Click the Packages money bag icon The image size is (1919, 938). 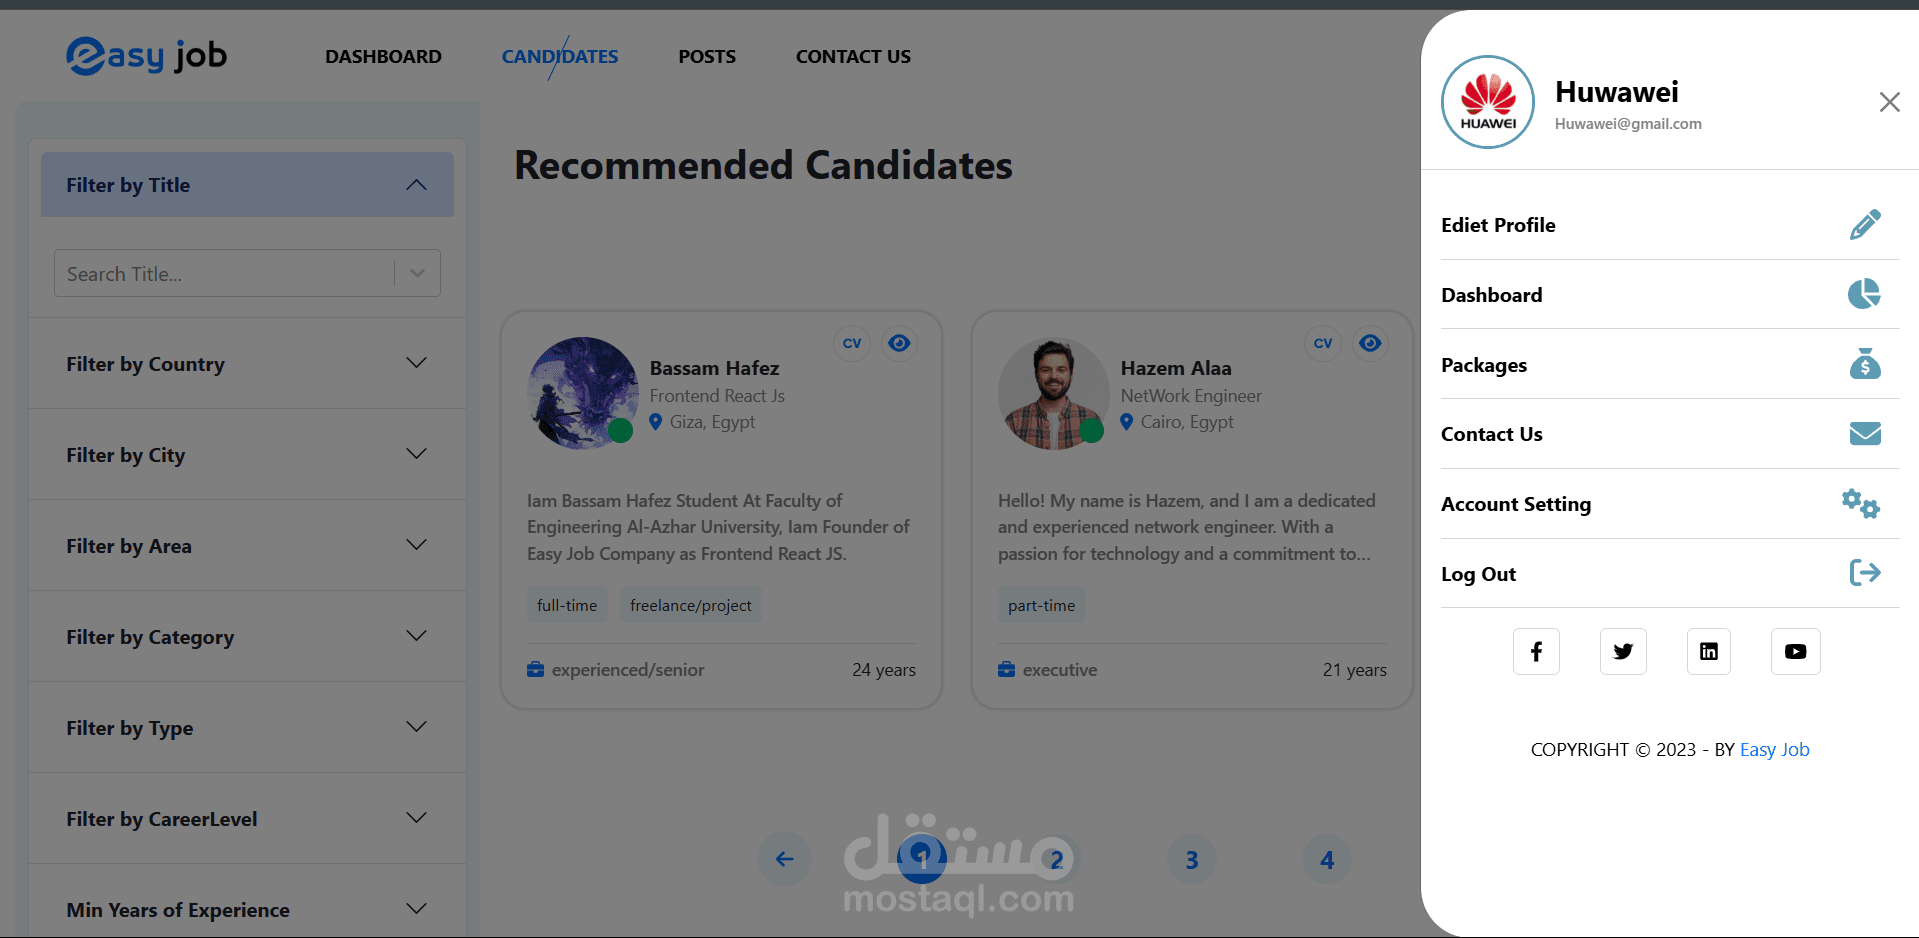click(x=1864, y=364)
